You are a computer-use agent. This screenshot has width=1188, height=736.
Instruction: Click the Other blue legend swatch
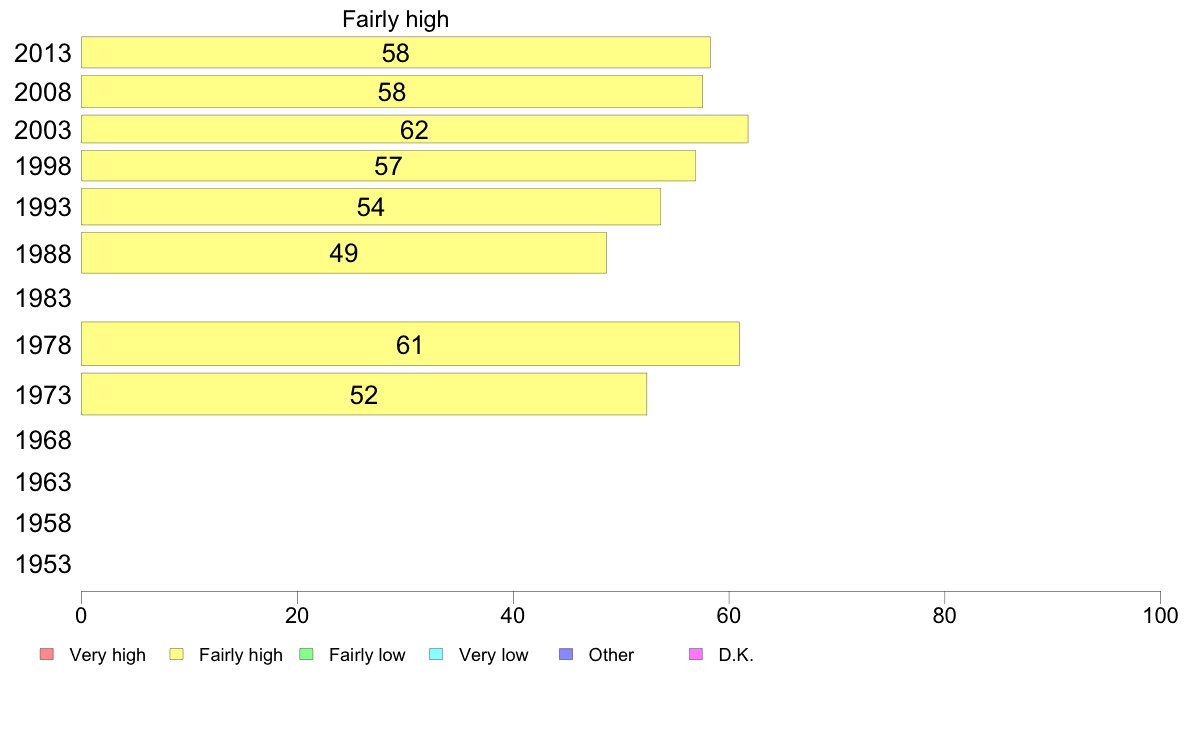566,654
